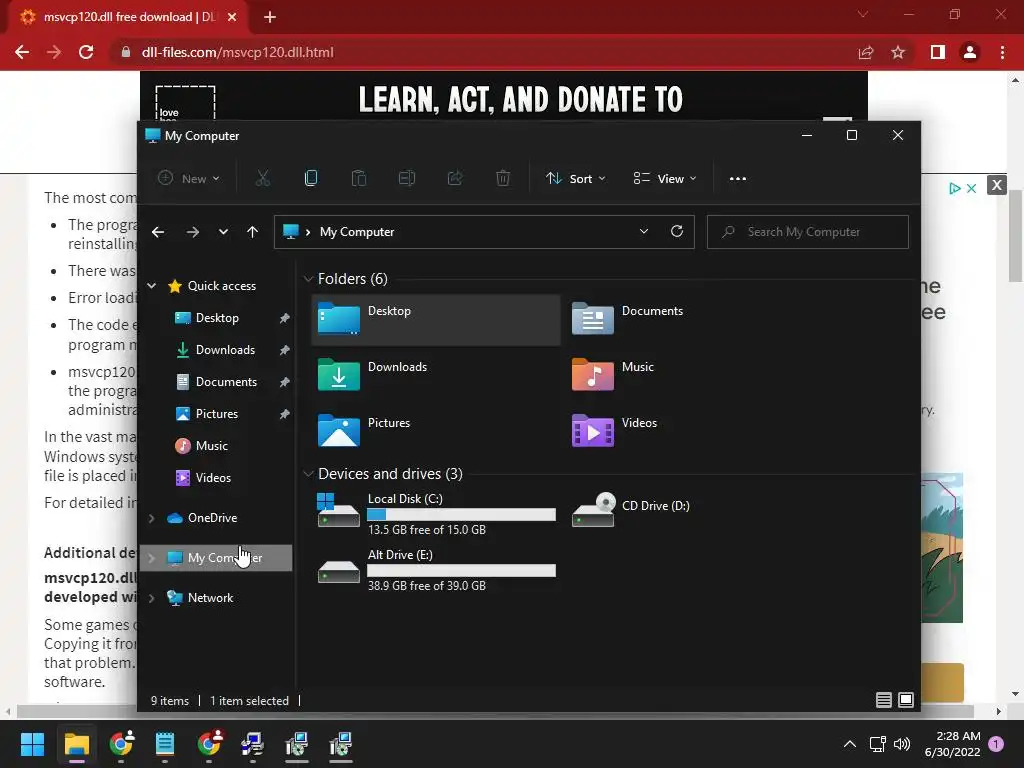Click the Search My Computer field
1024x768 pixels.
point(808,232)
